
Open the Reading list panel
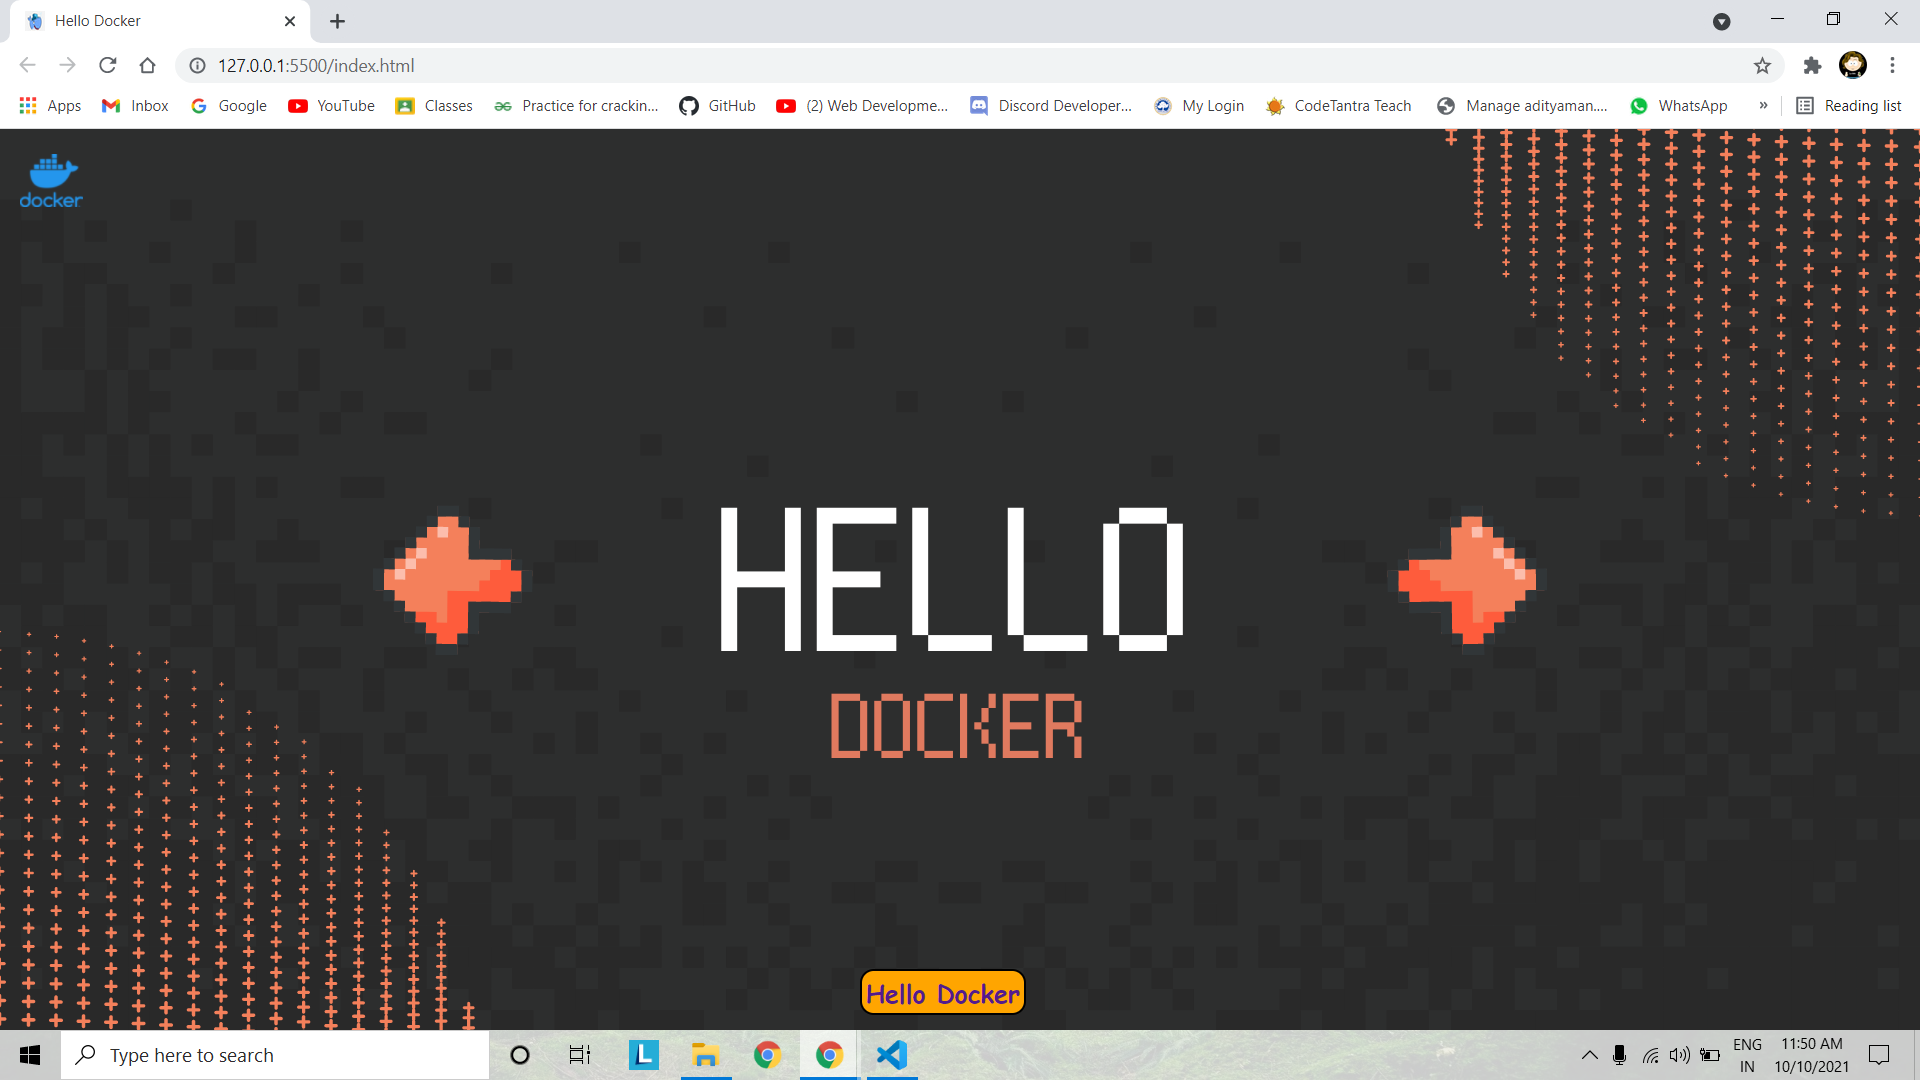[x=1848, y=106]
